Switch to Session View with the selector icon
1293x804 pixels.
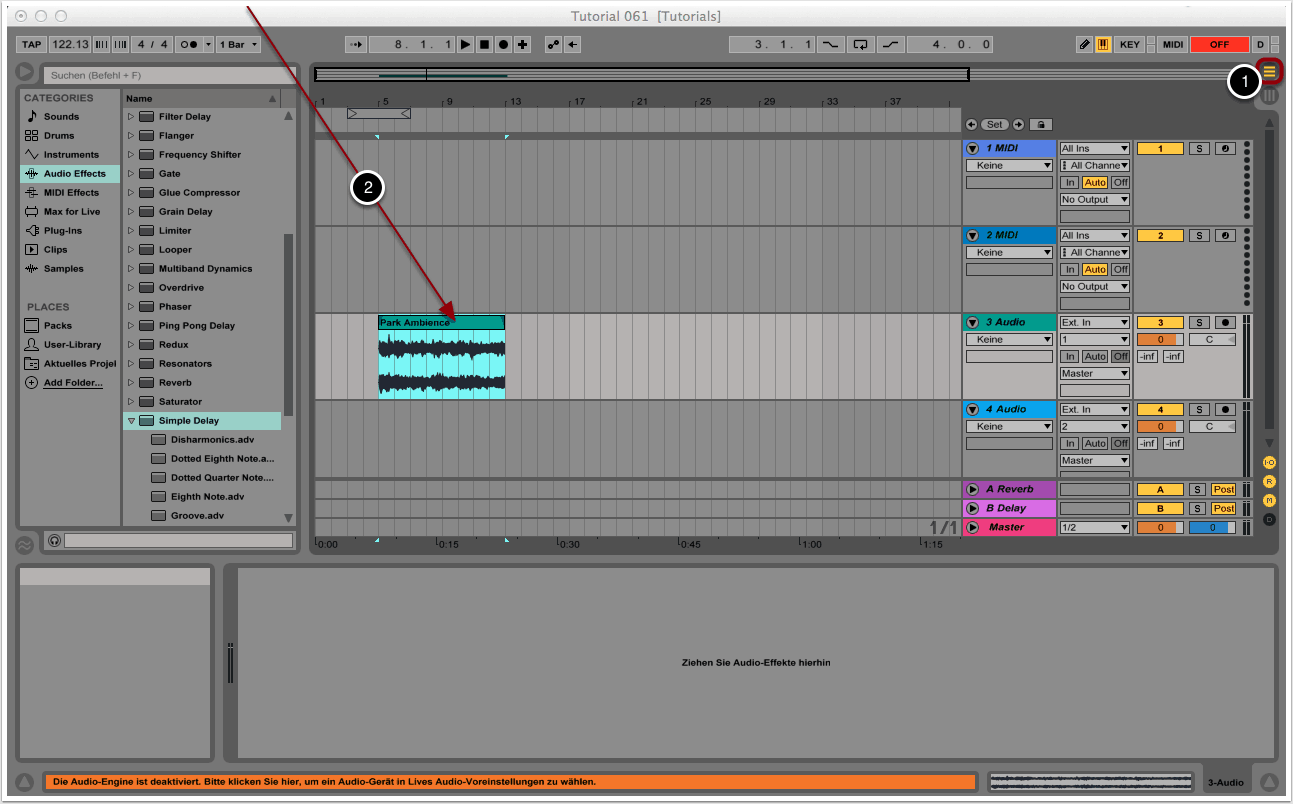coord(1270,96)
